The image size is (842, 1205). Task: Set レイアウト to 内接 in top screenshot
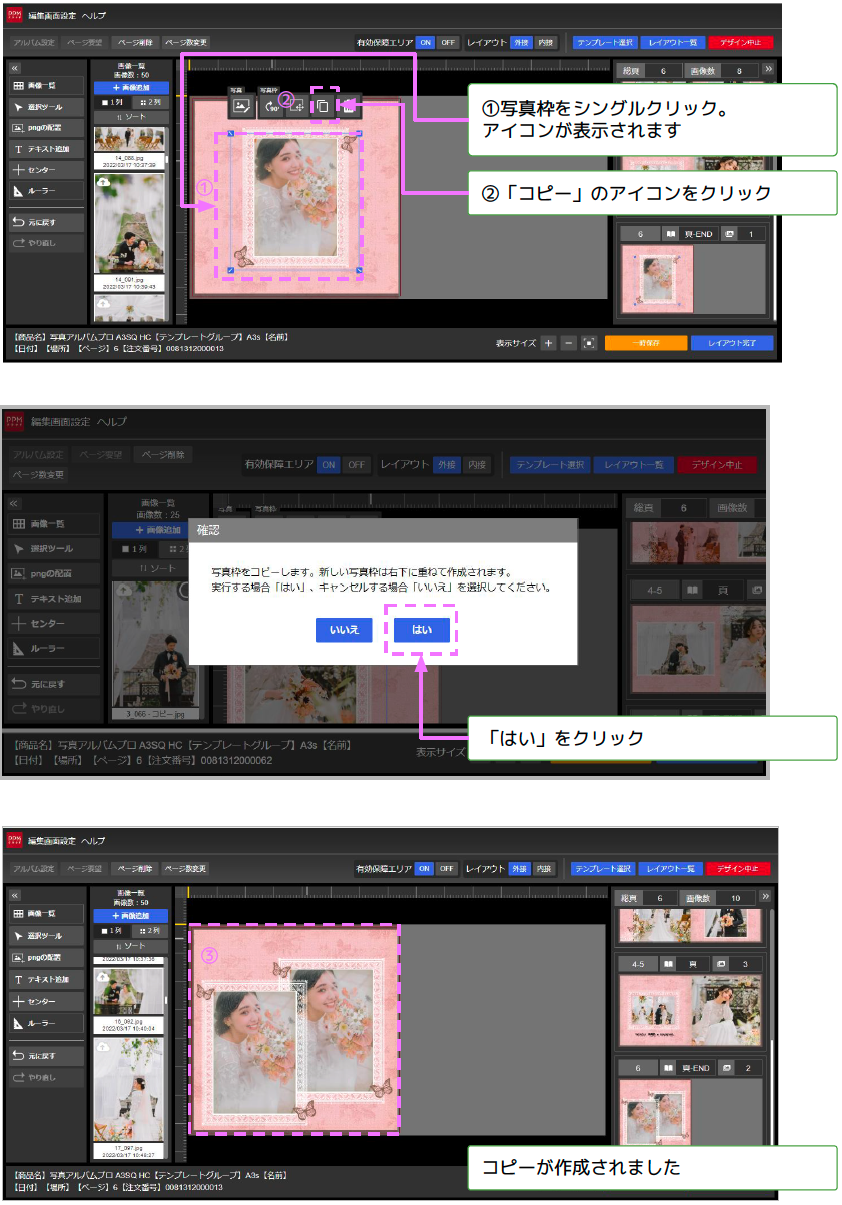click(545, 43)
